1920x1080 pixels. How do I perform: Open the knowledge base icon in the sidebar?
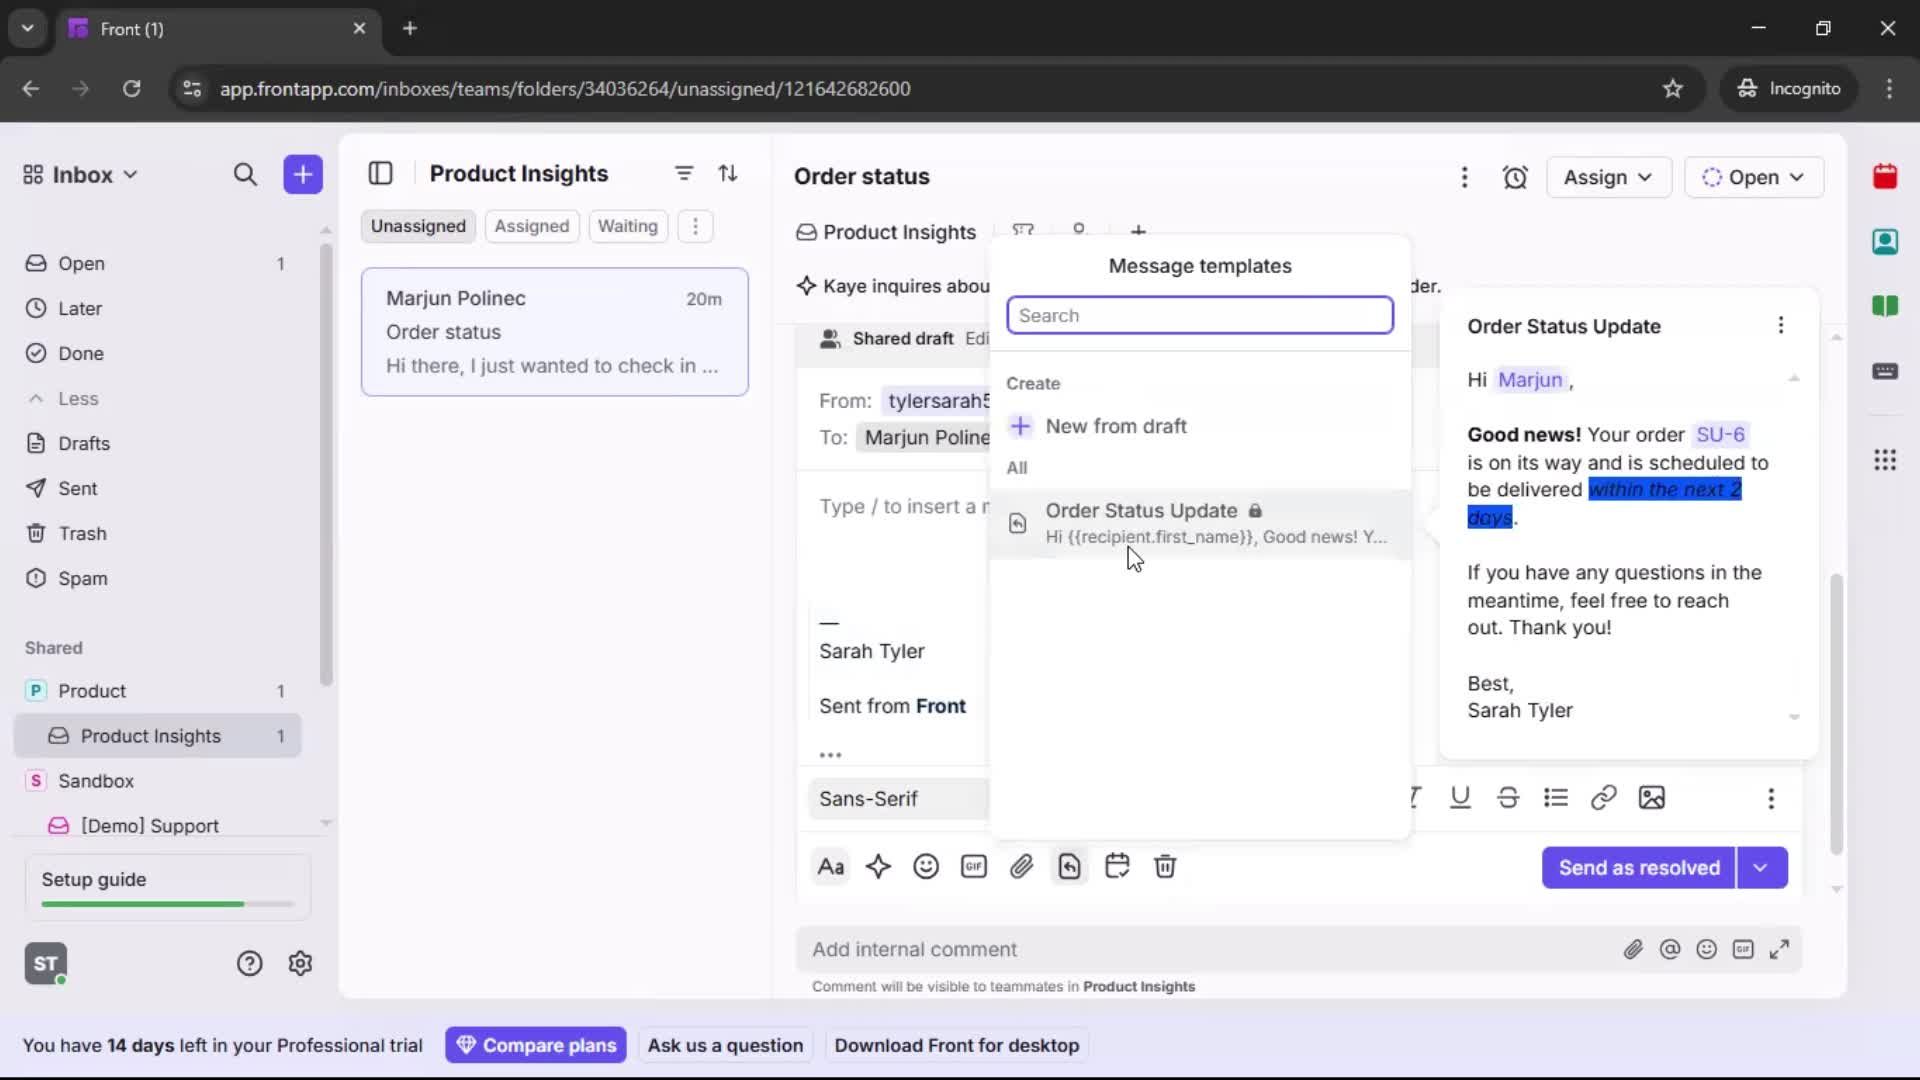(1886, 307)
